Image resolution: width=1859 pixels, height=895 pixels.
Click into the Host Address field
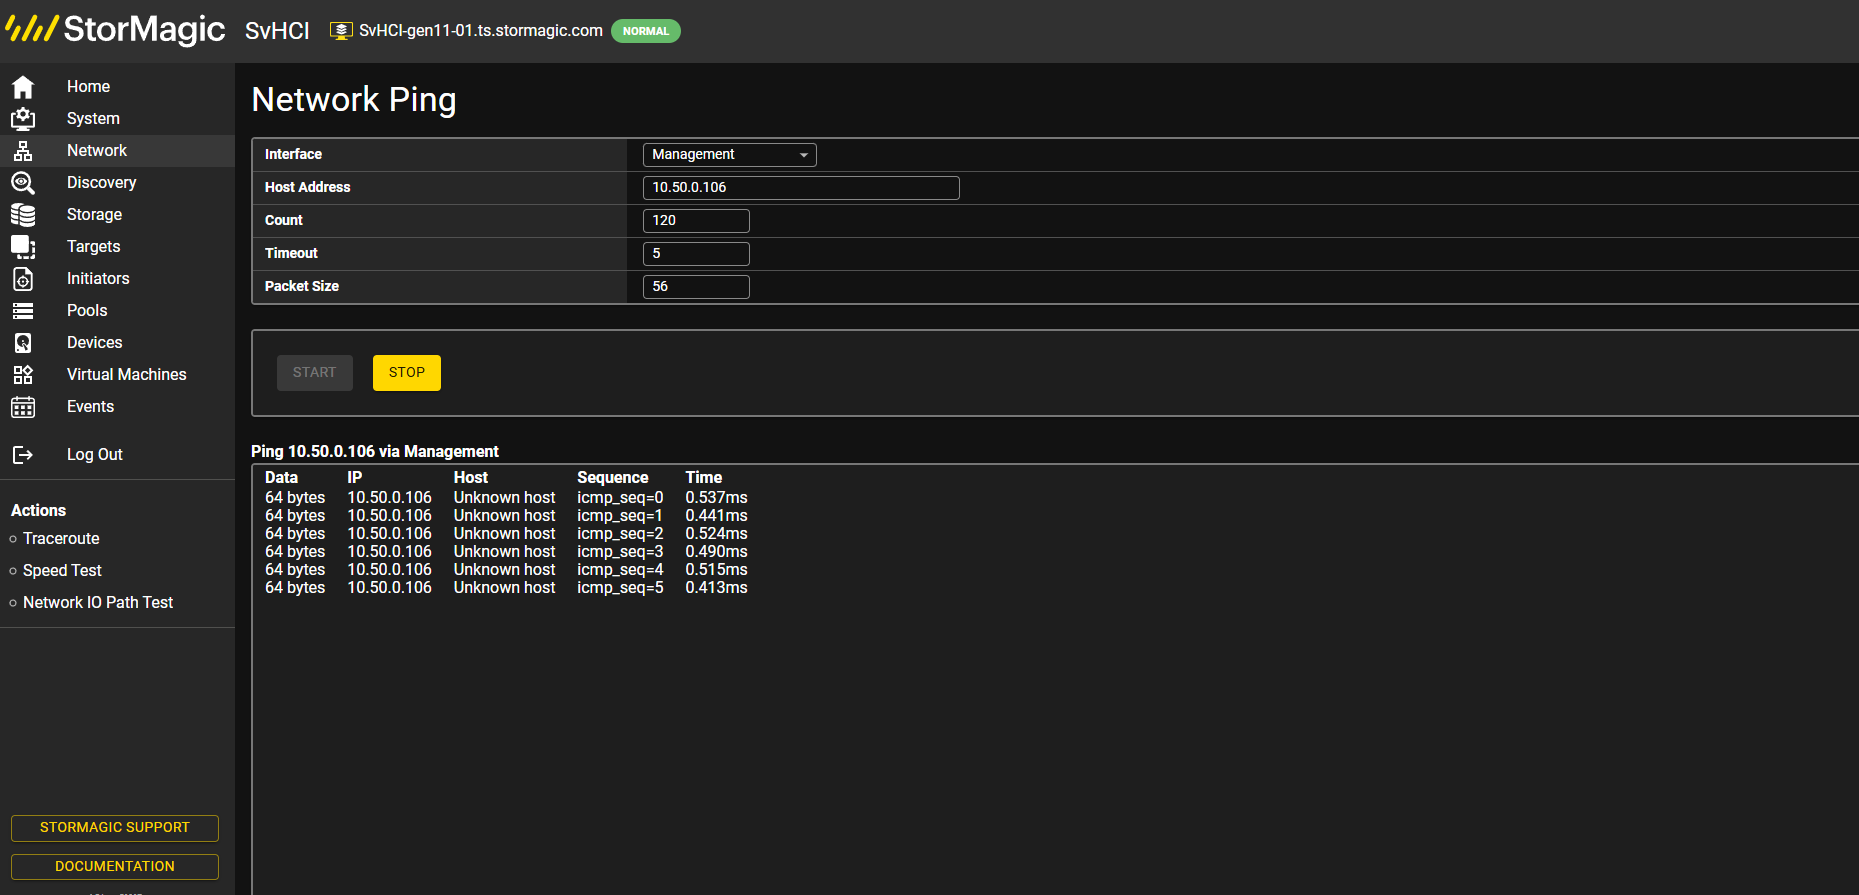[x=801, y=188]
